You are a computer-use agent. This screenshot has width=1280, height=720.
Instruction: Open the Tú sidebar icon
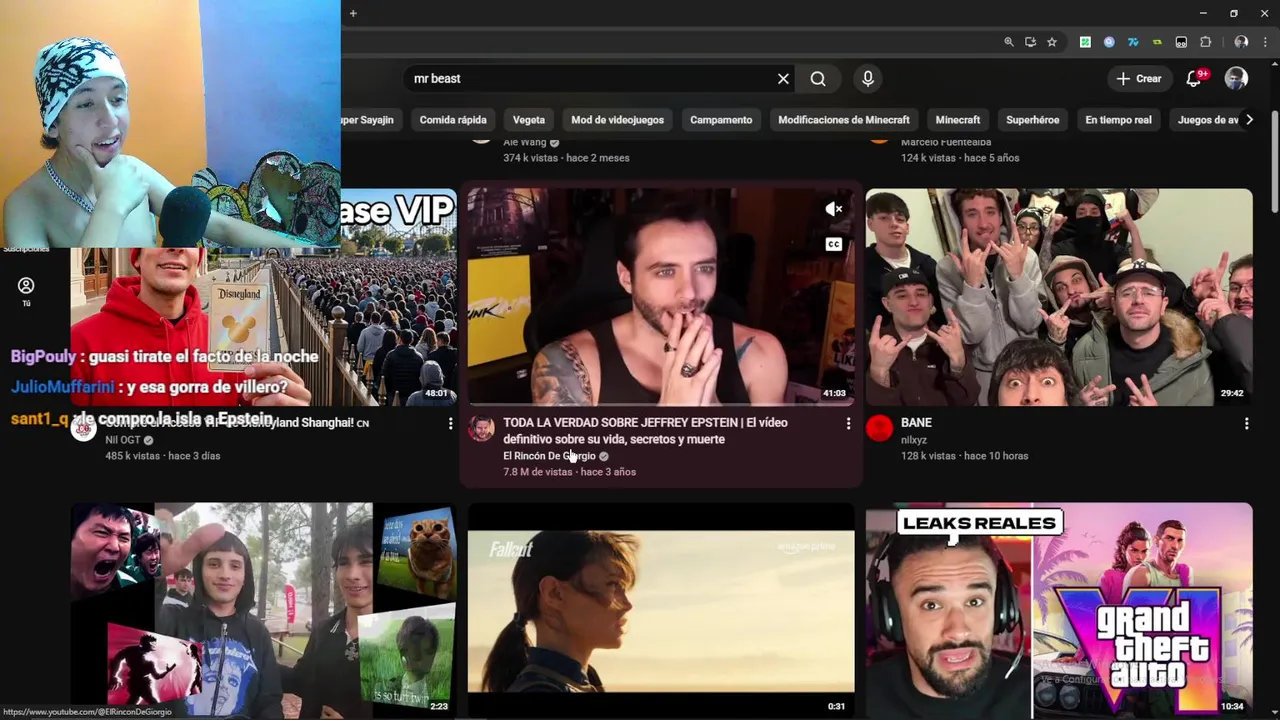pos(26,291)
